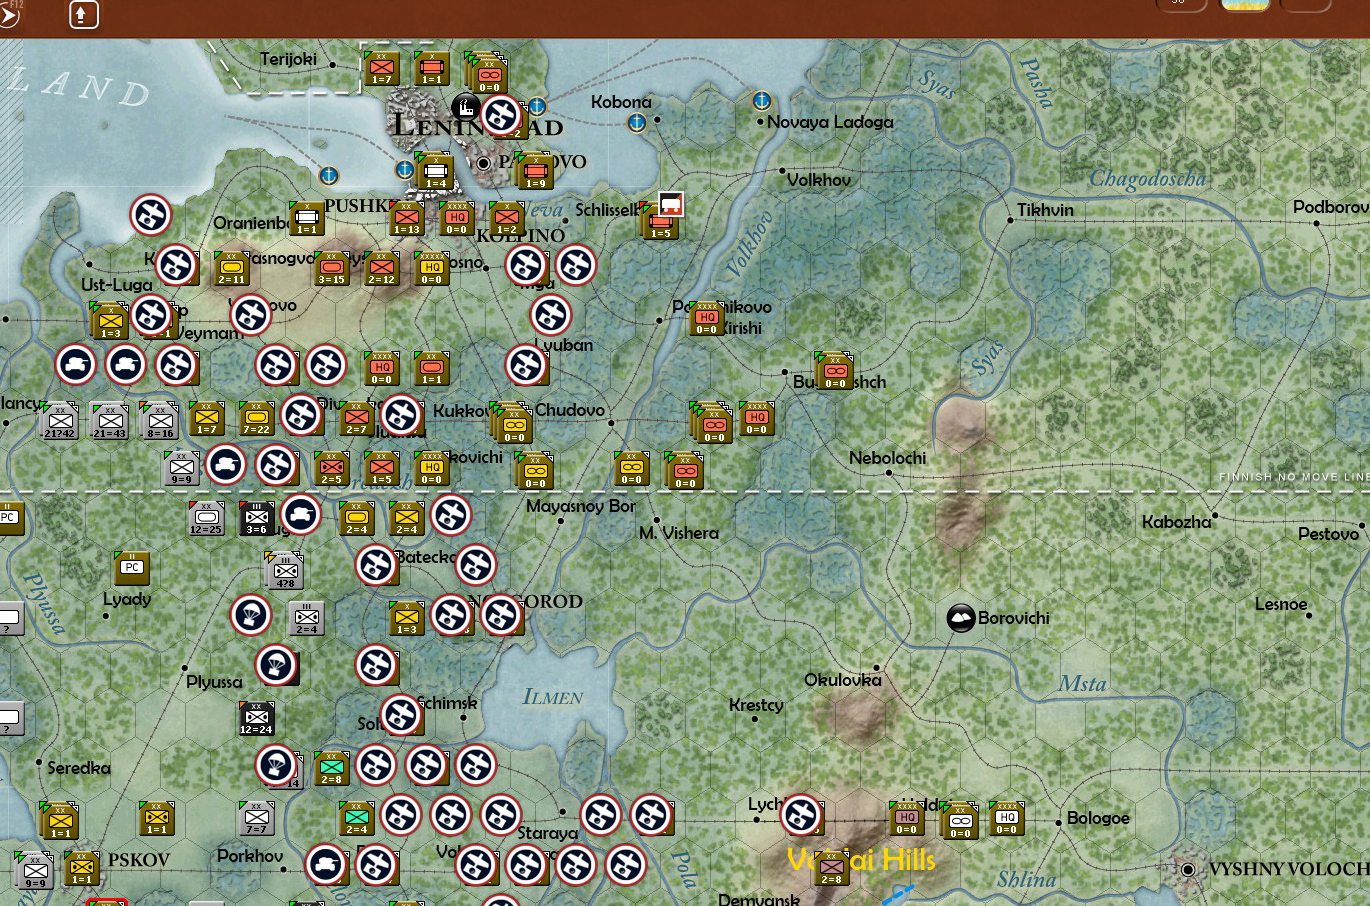Click the F12 arrow button in the top bar
Image resolution: width=1370 pixels, height=906 pixels.
coord(10,14)
